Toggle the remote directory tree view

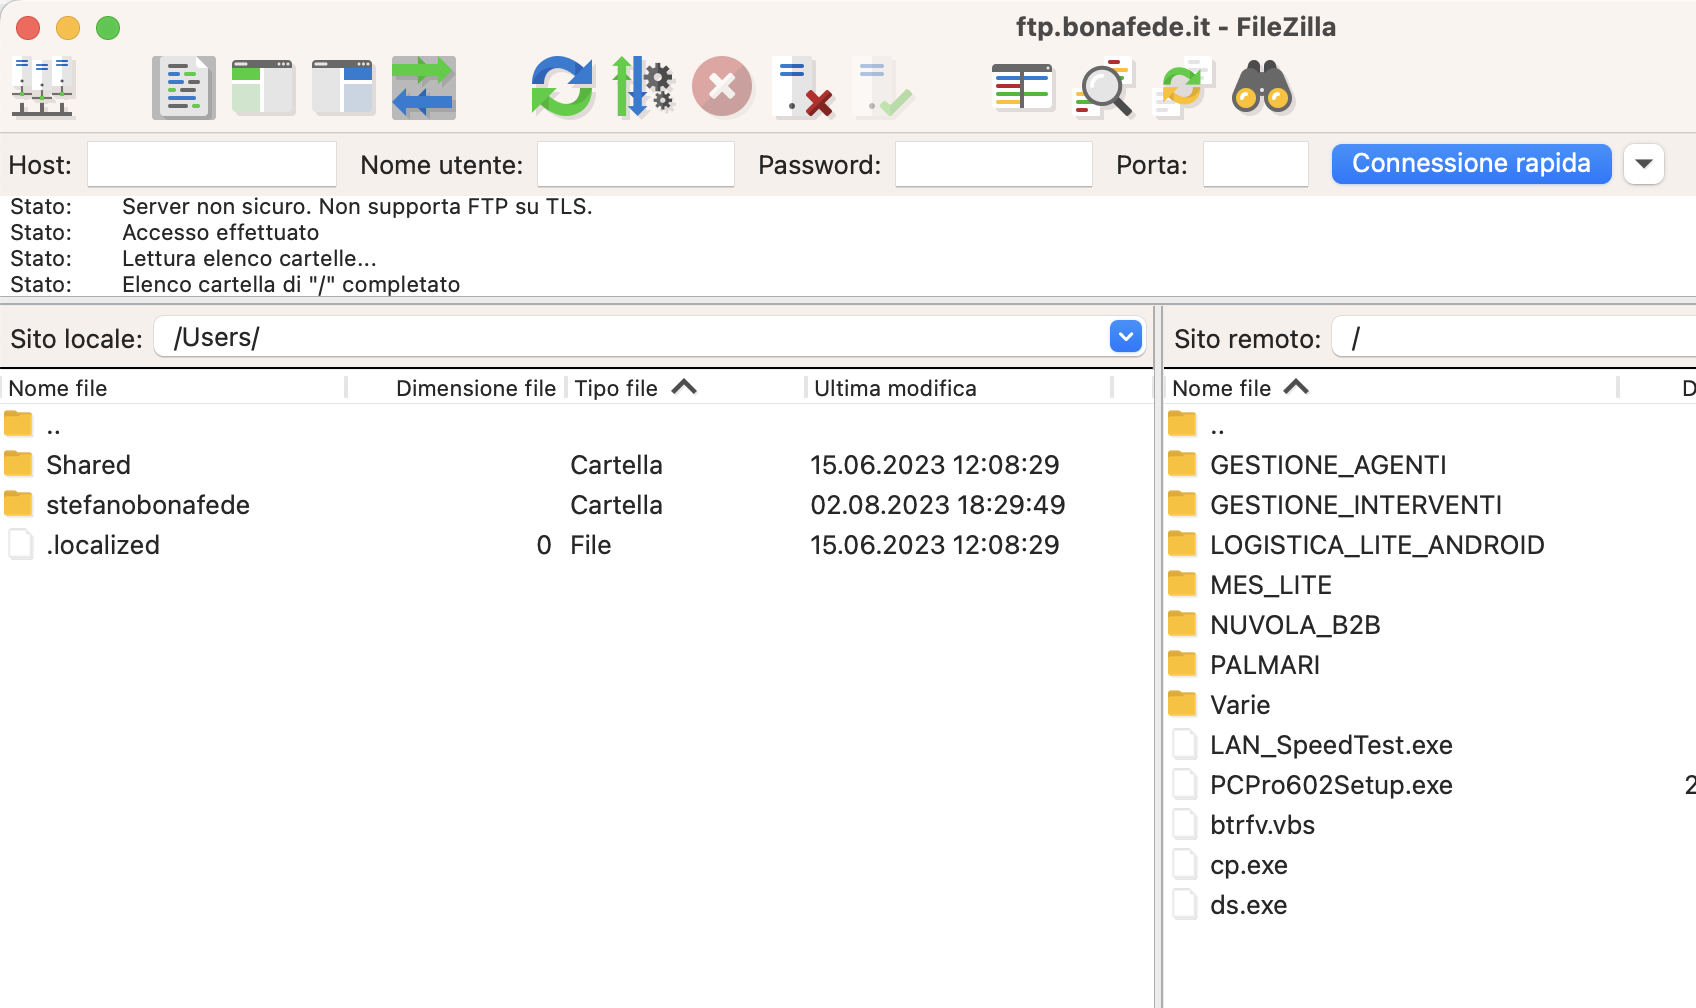coord(343,88)
